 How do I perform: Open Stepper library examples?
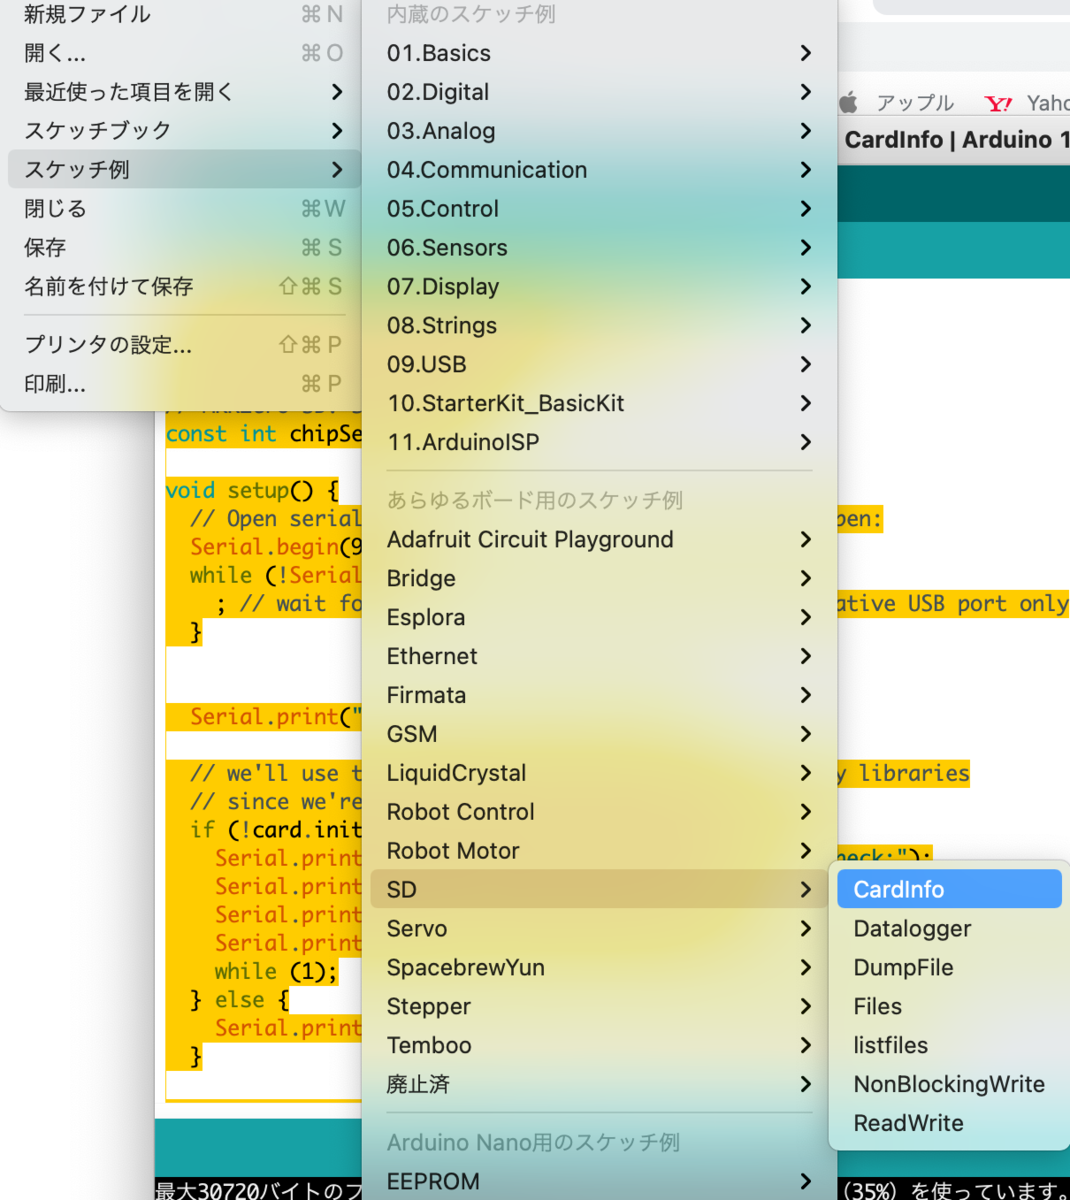point(599,1007)
